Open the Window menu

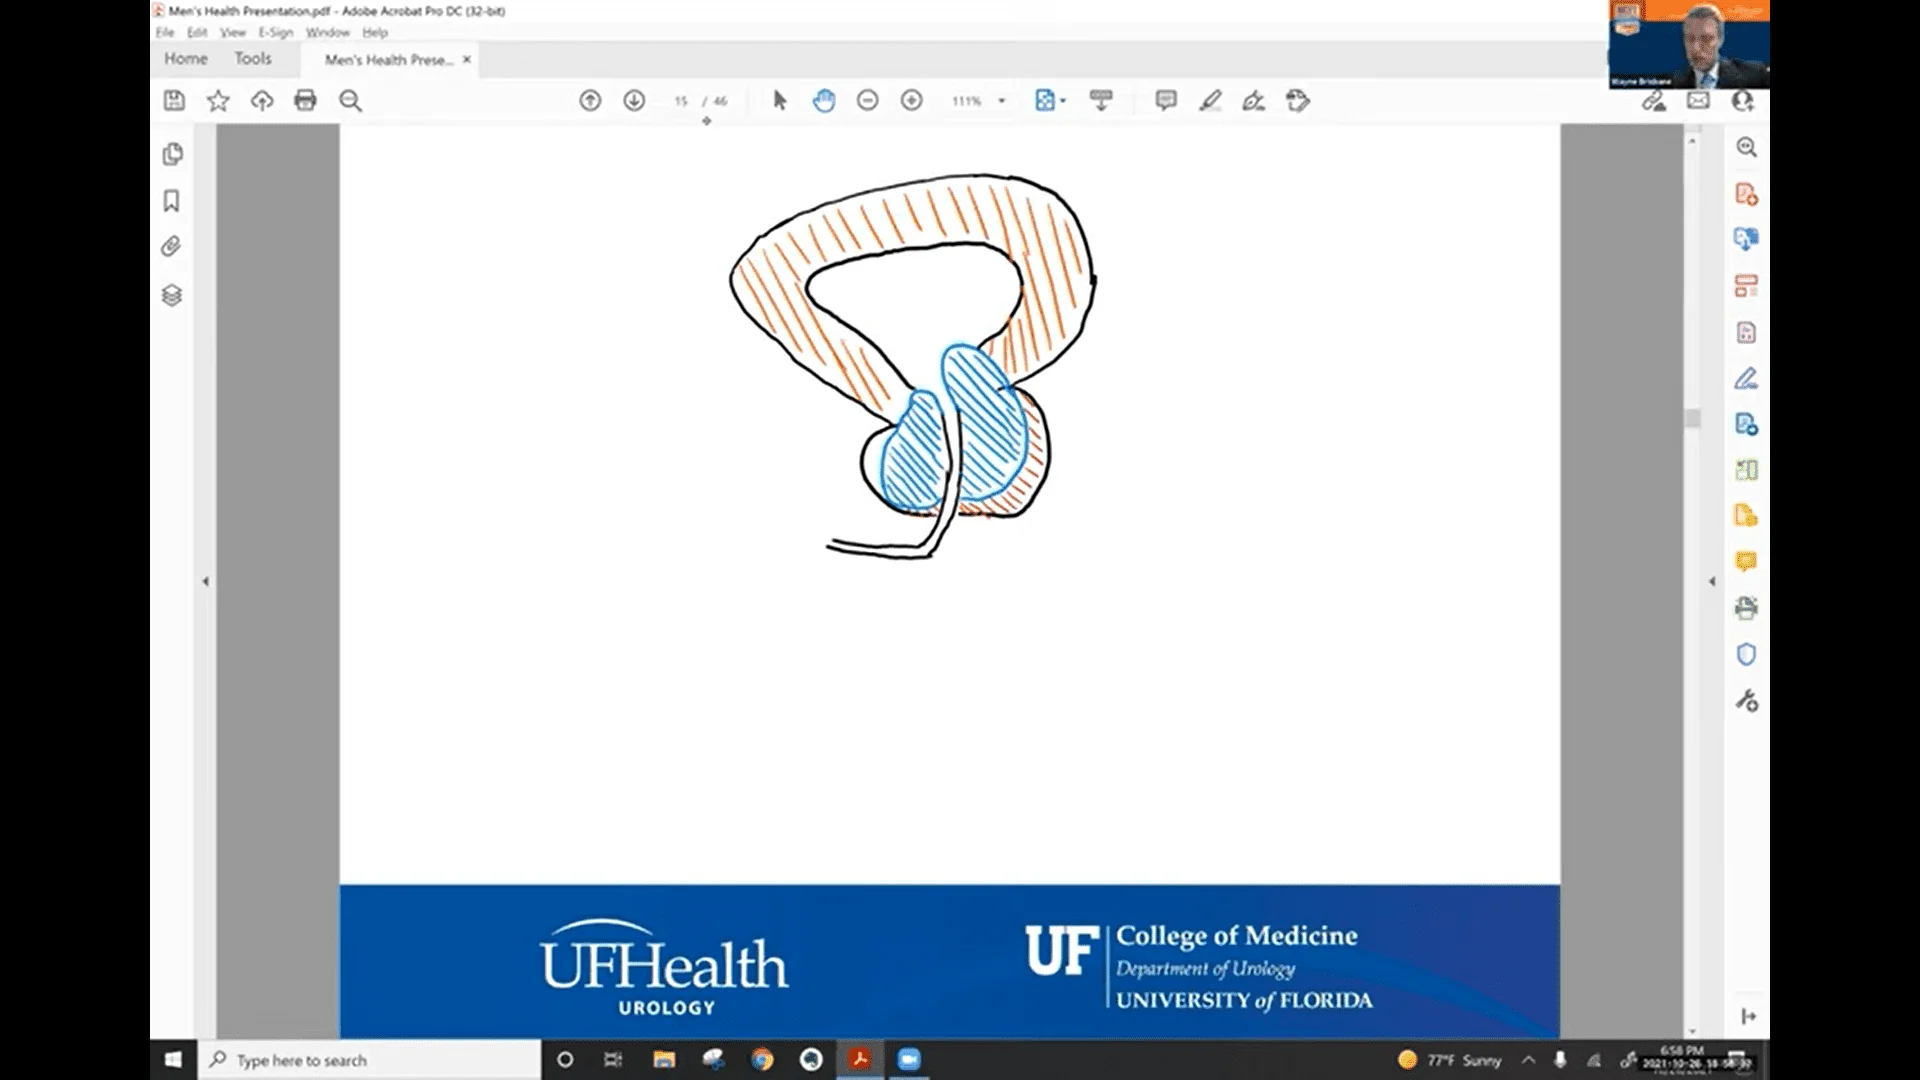tap(328, 32)
